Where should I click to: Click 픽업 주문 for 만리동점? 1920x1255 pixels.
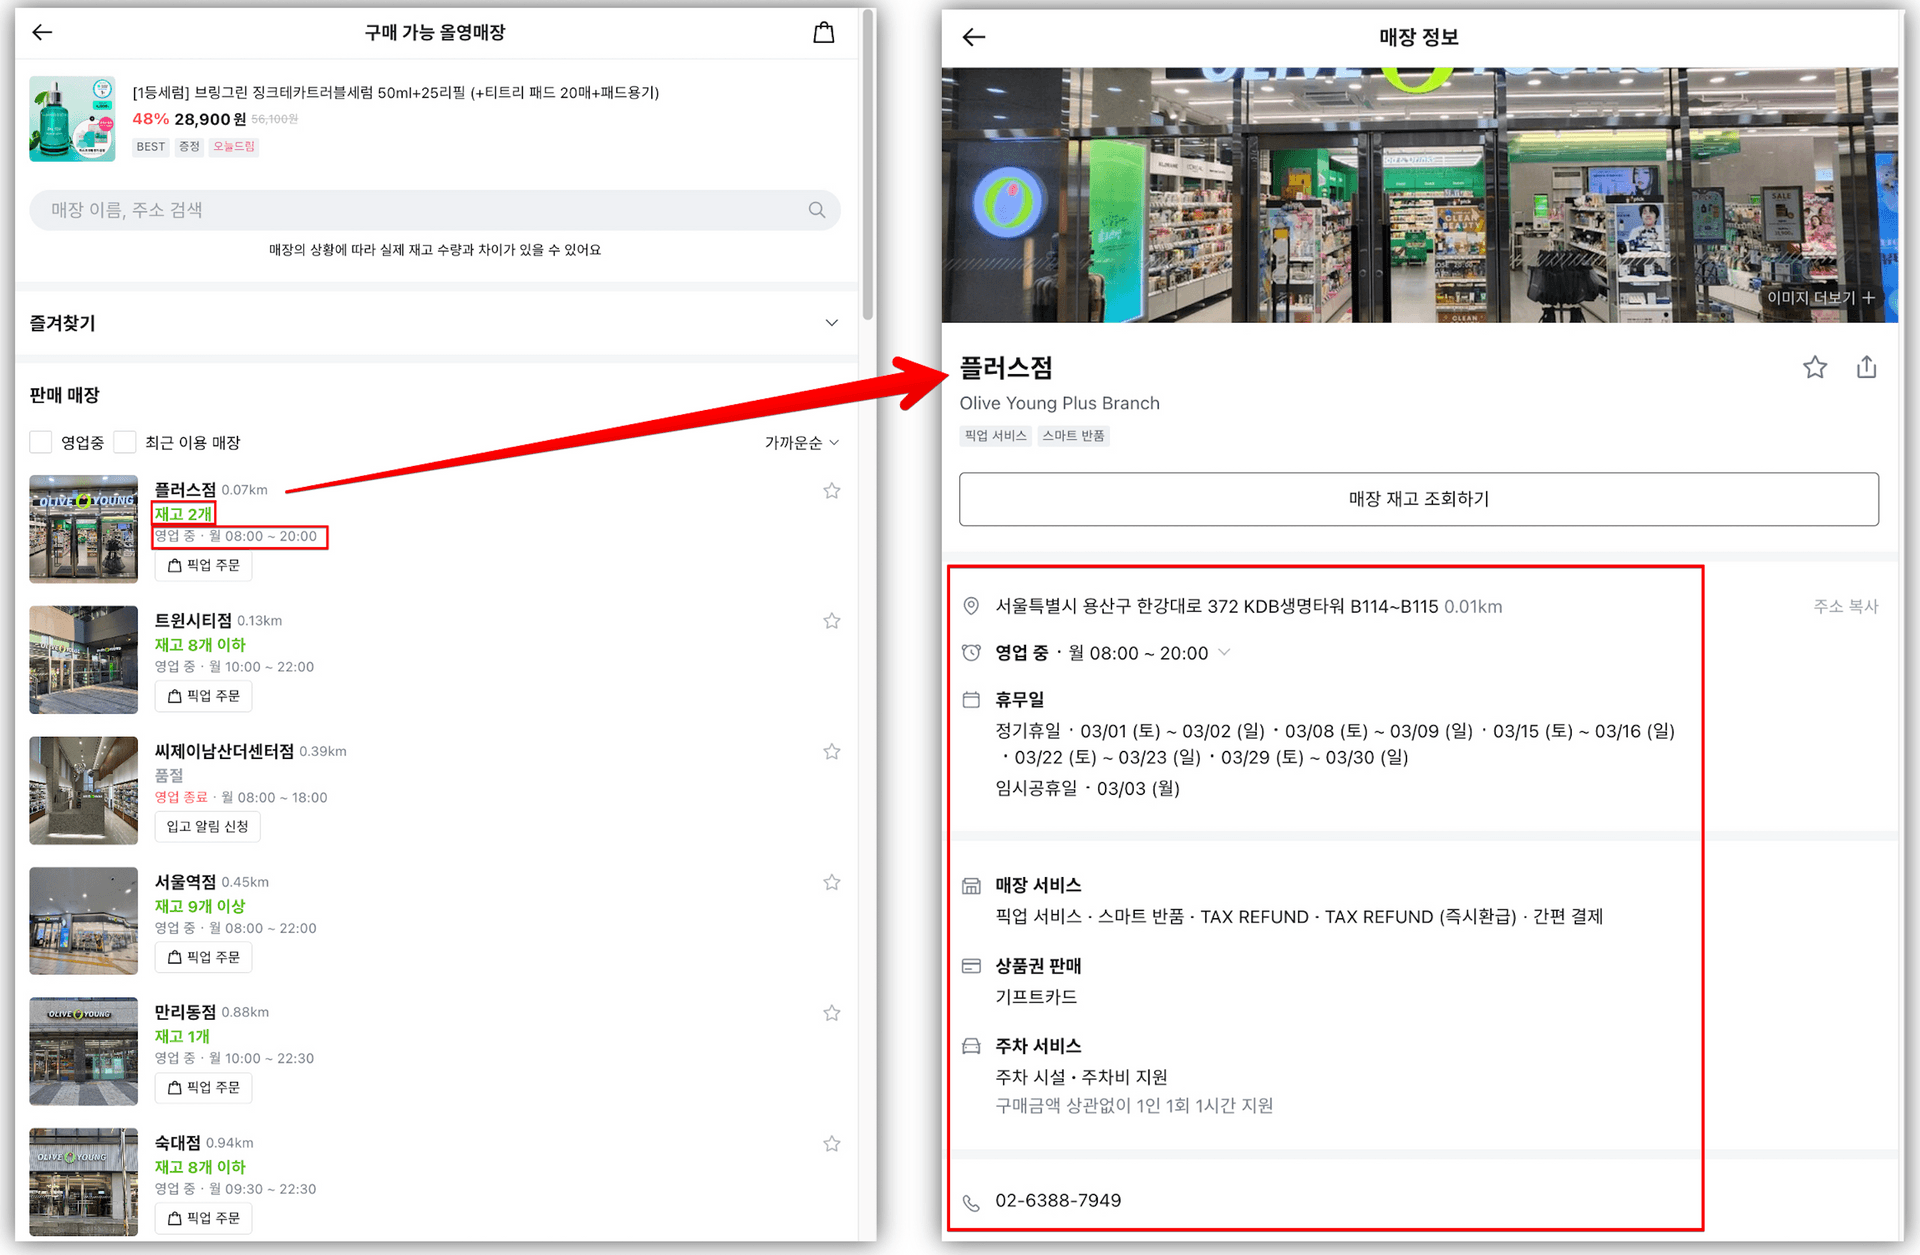coord(203,1088)
